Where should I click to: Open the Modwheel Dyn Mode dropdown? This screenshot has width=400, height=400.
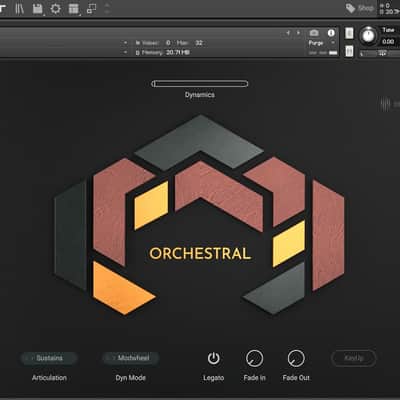tap(131, 358)
